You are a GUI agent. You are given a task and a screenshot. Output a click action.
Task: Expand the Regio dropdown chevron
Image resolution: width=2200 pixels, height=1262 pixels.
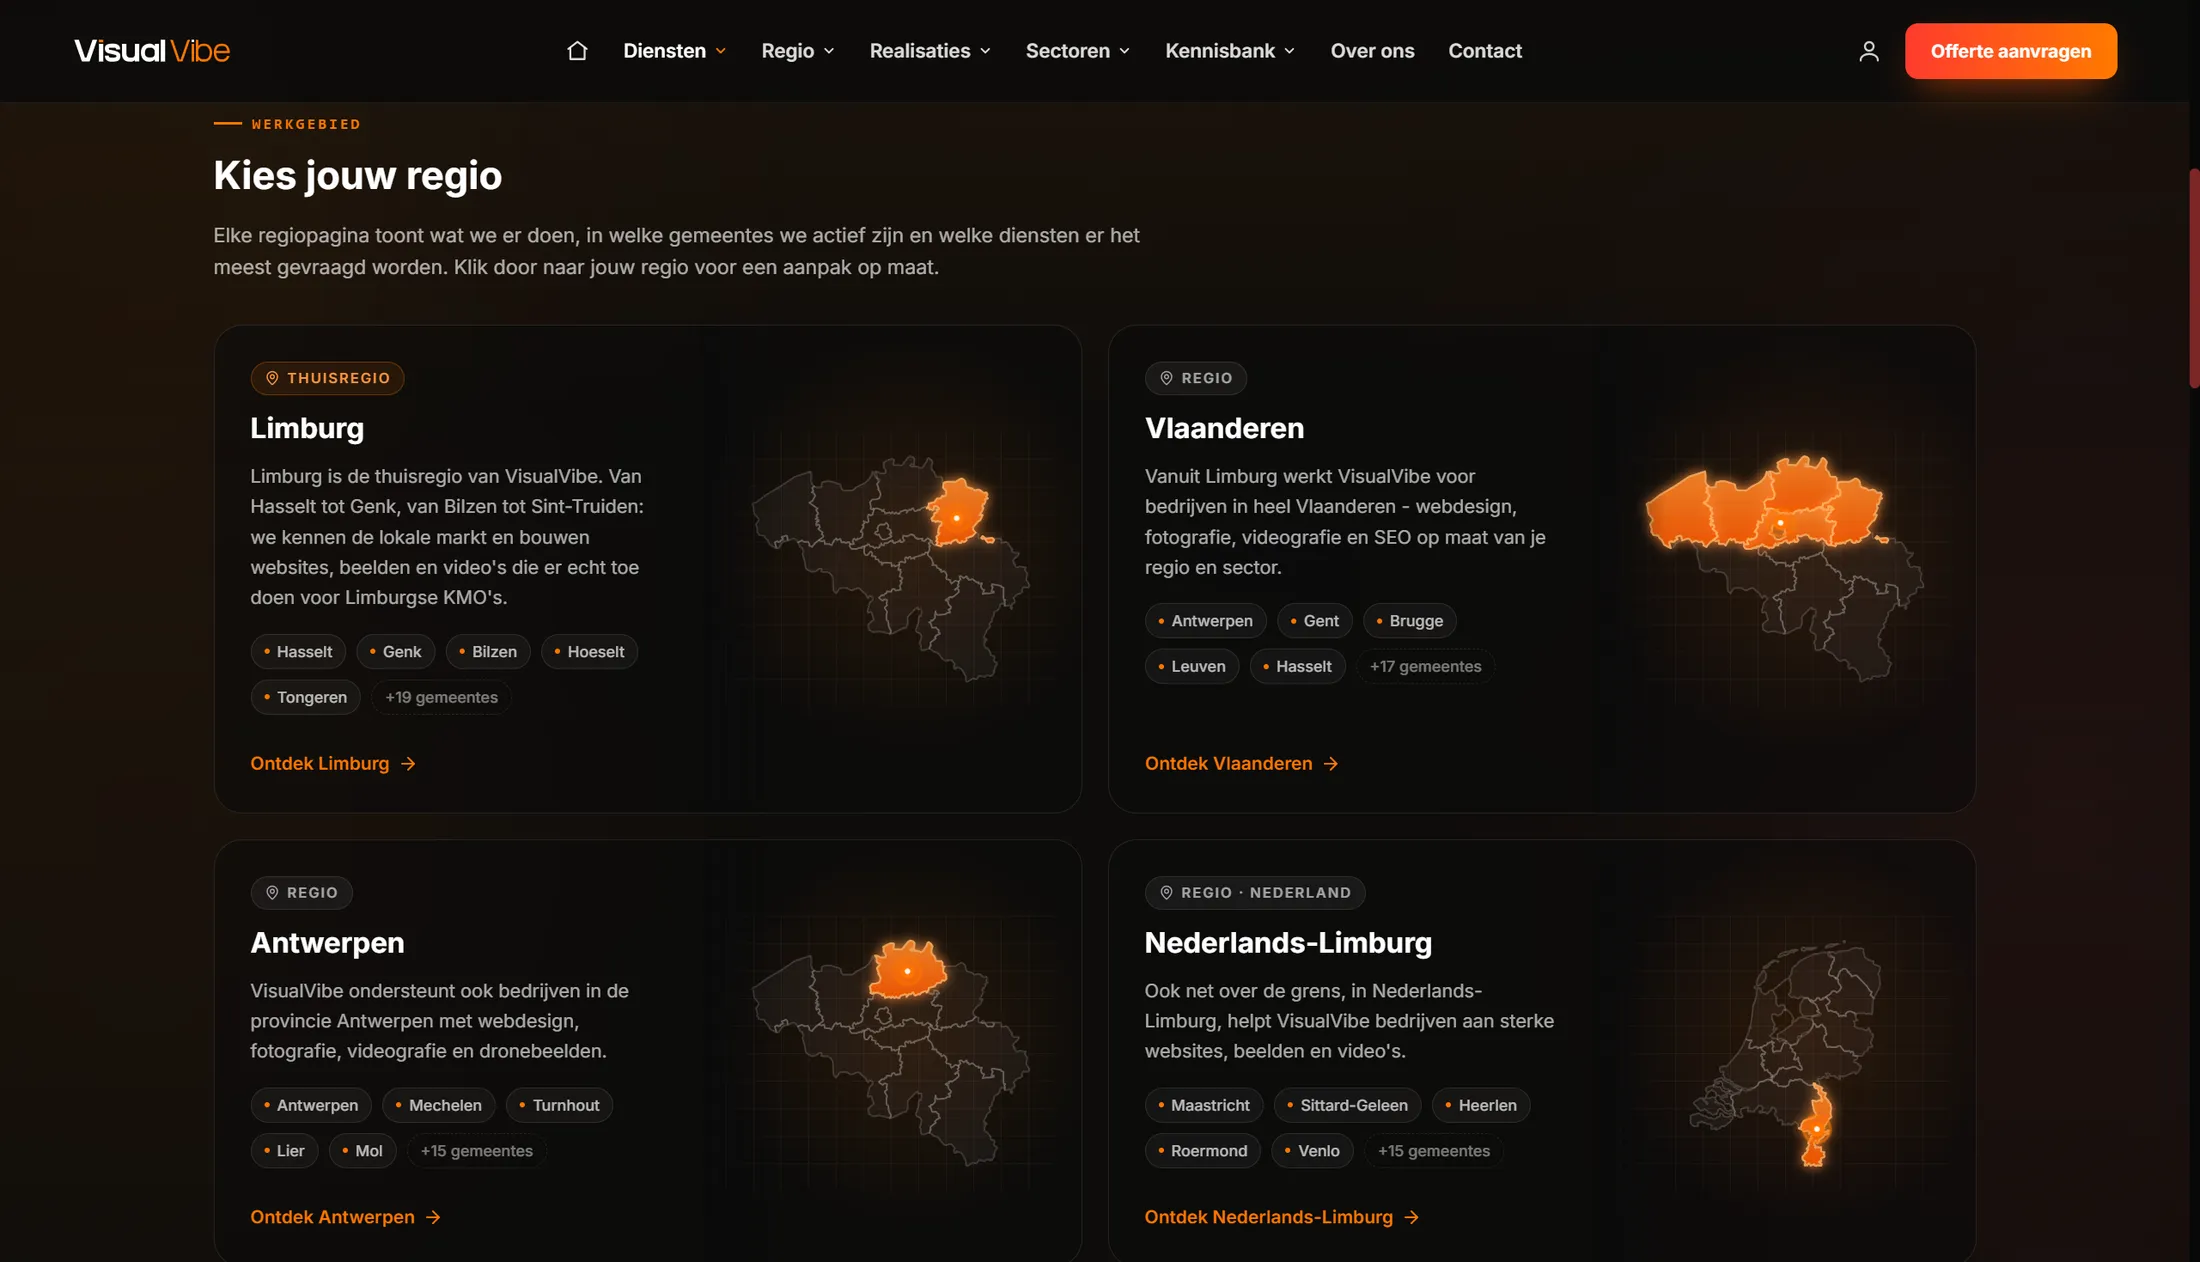829,51
